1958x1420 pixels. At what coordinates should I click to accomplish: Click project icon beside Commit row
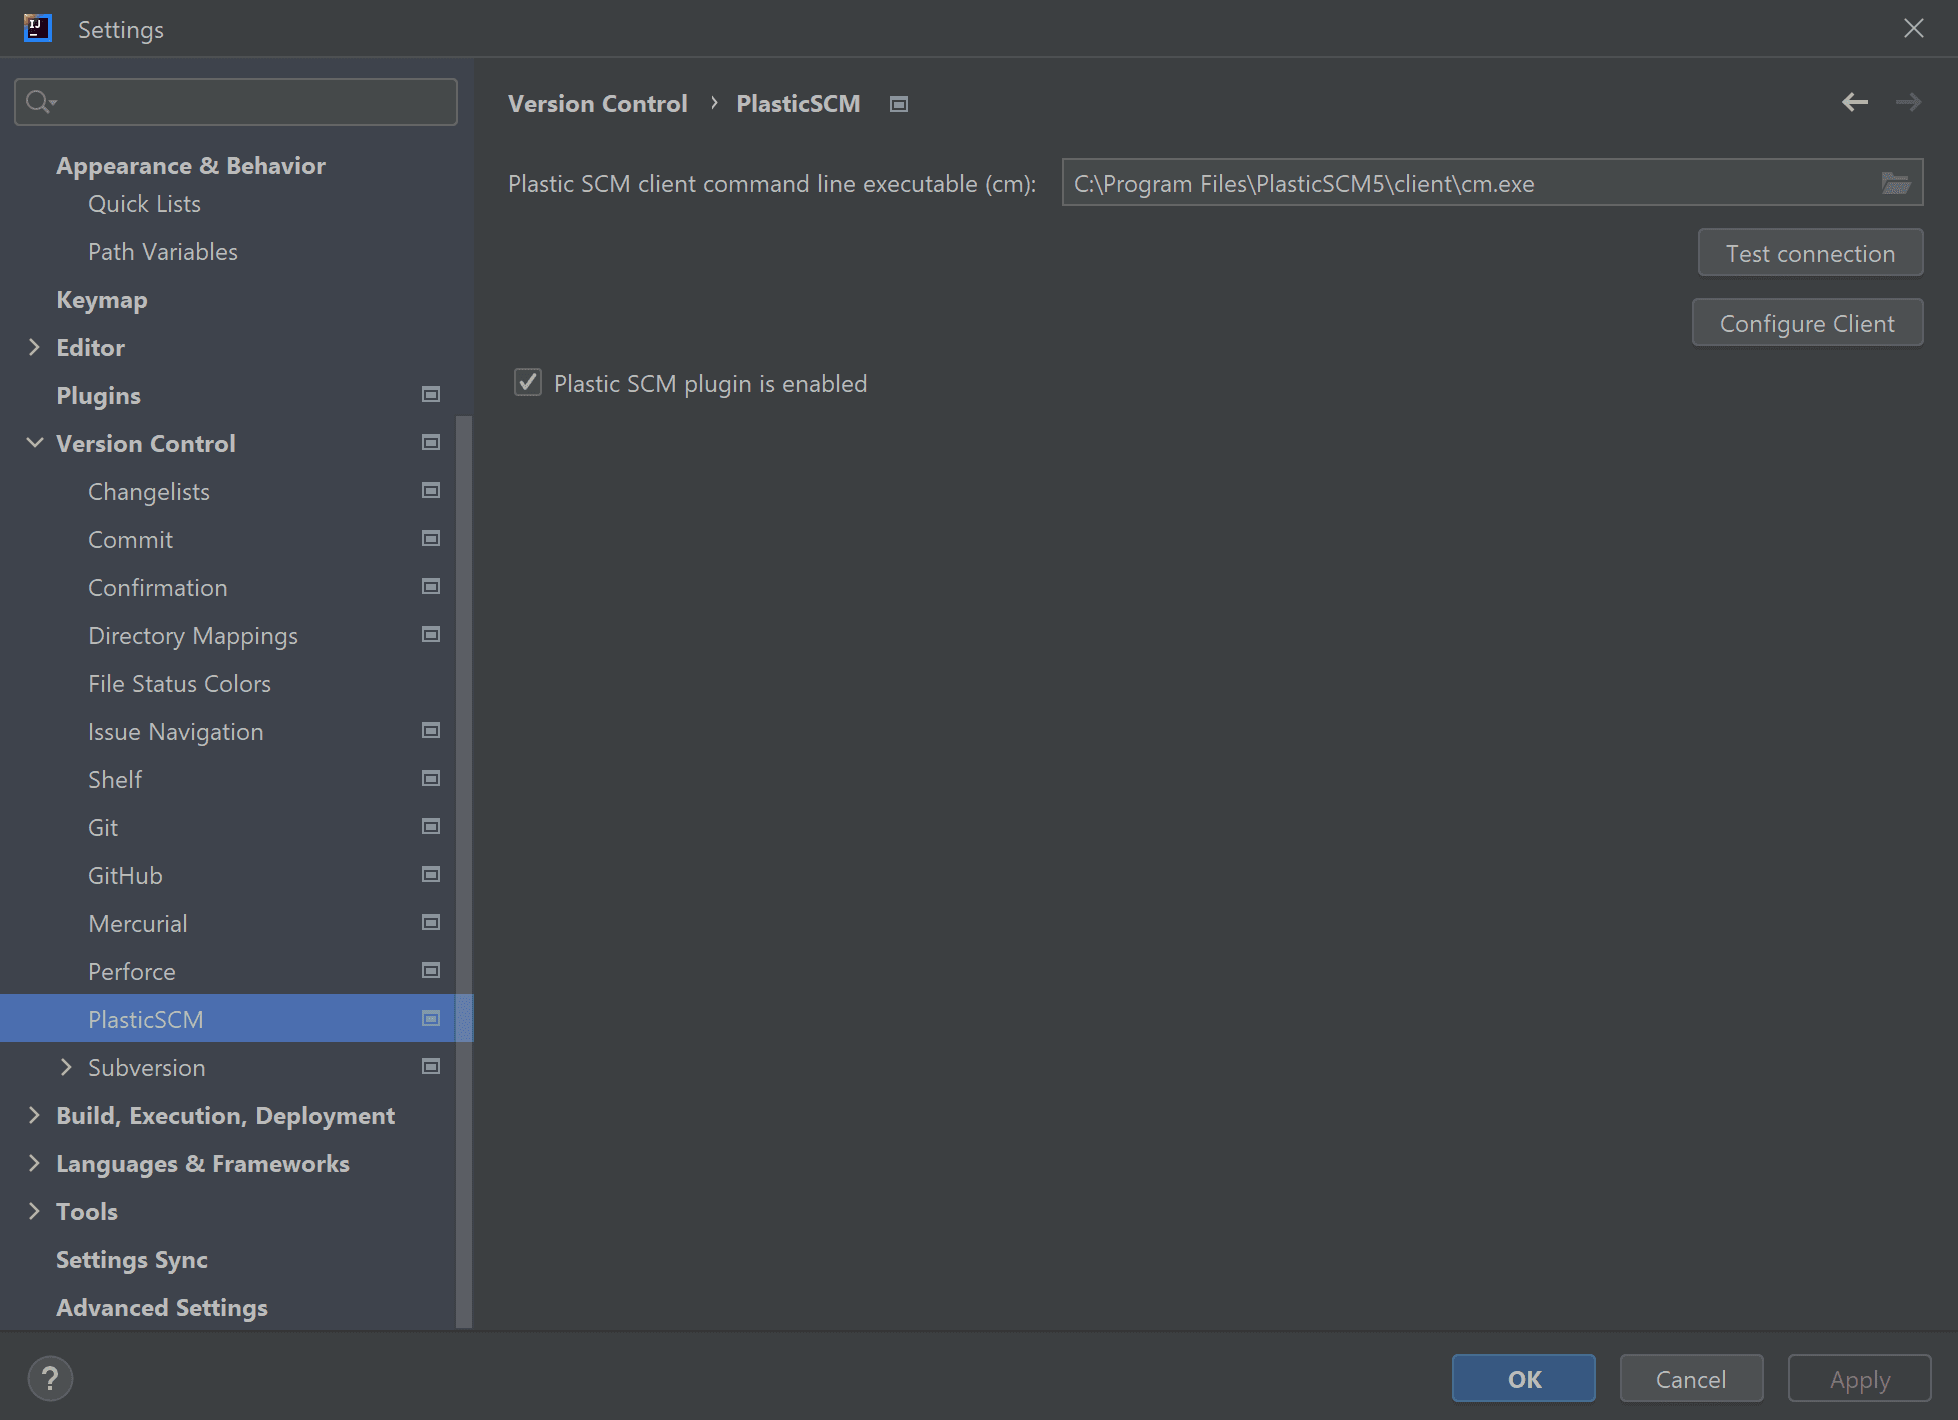[x=431, y=539]
